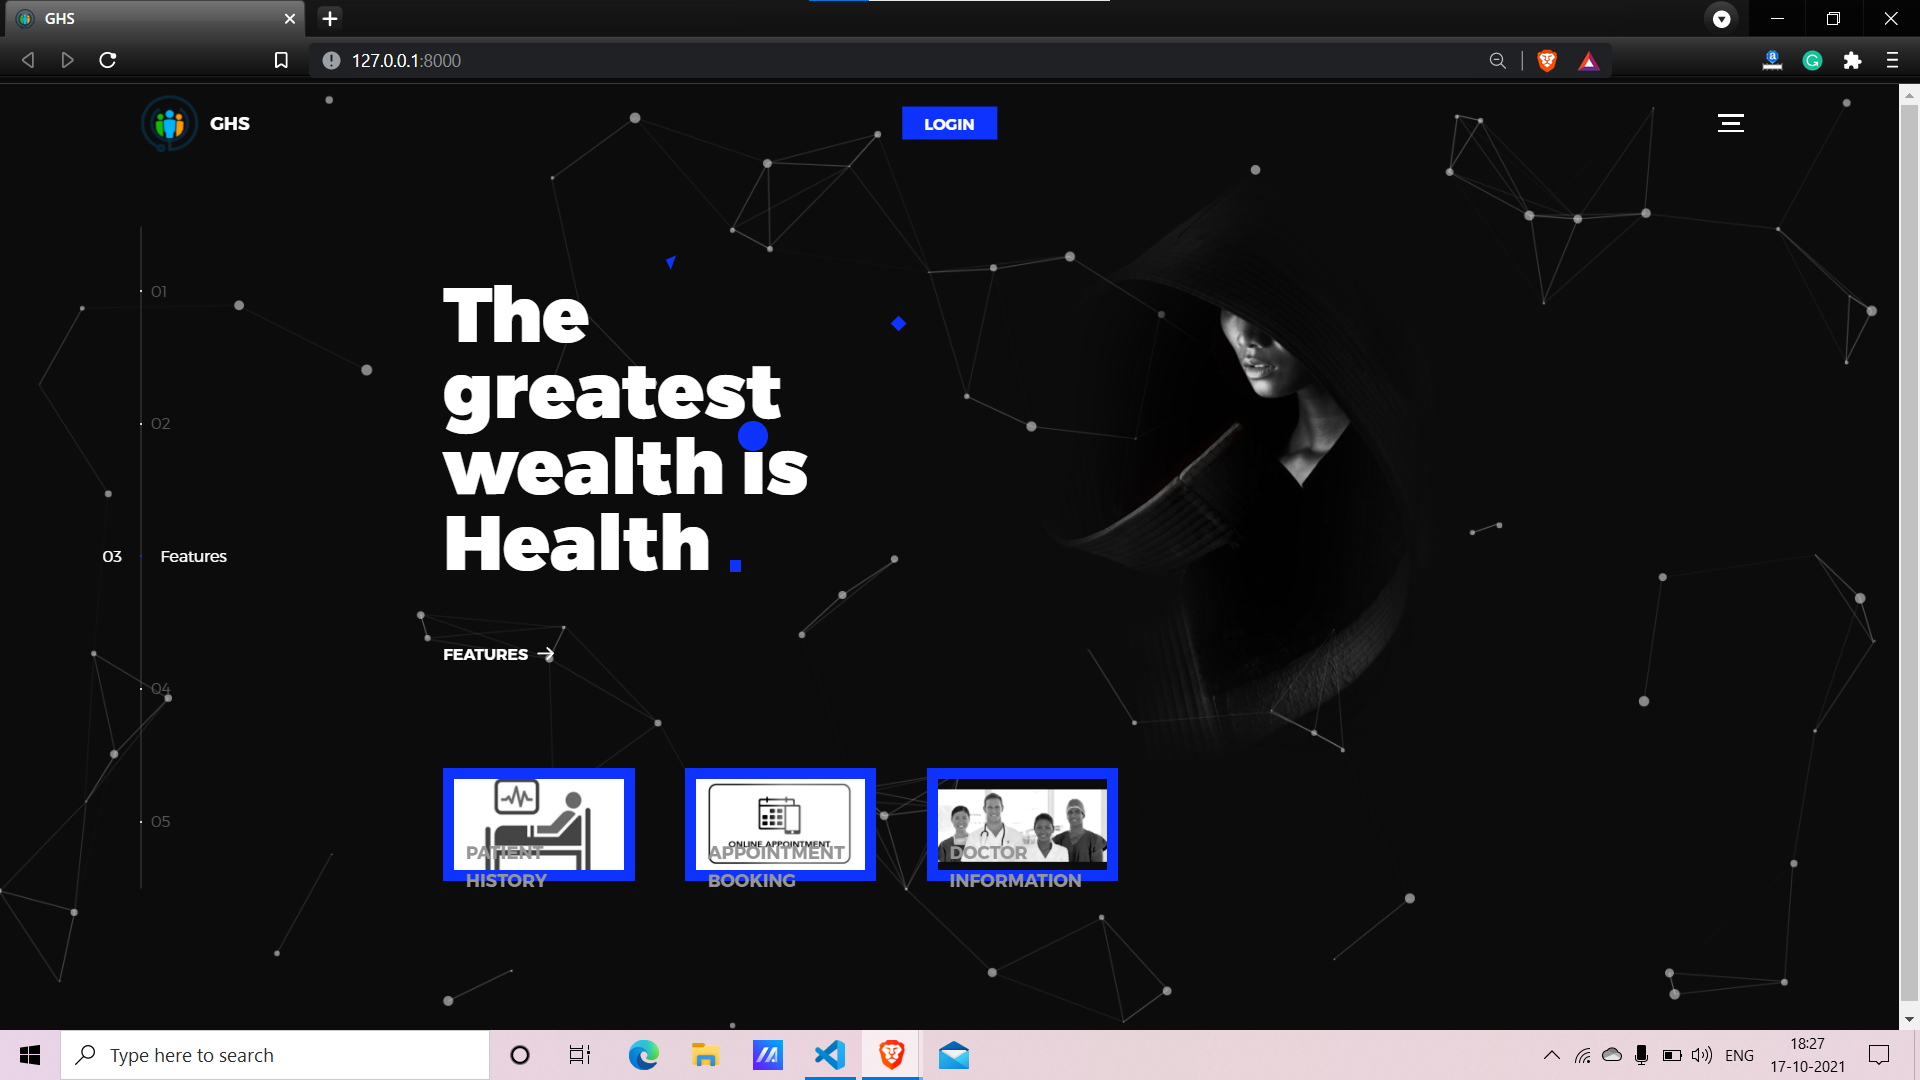1920x1080 pixels.
Task: Click the Brave Rewards triangle icon
Action: (1588, 62)
